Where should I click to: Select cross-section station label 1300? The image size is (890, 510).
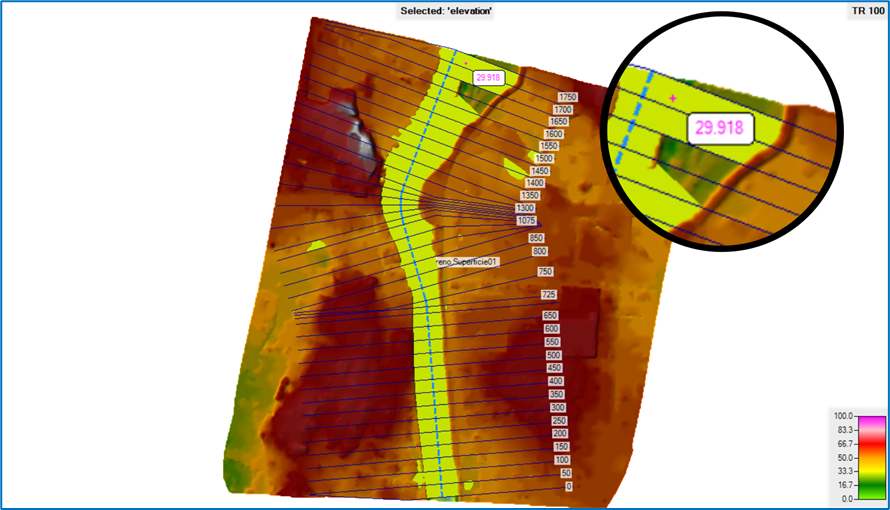[525, 208]
